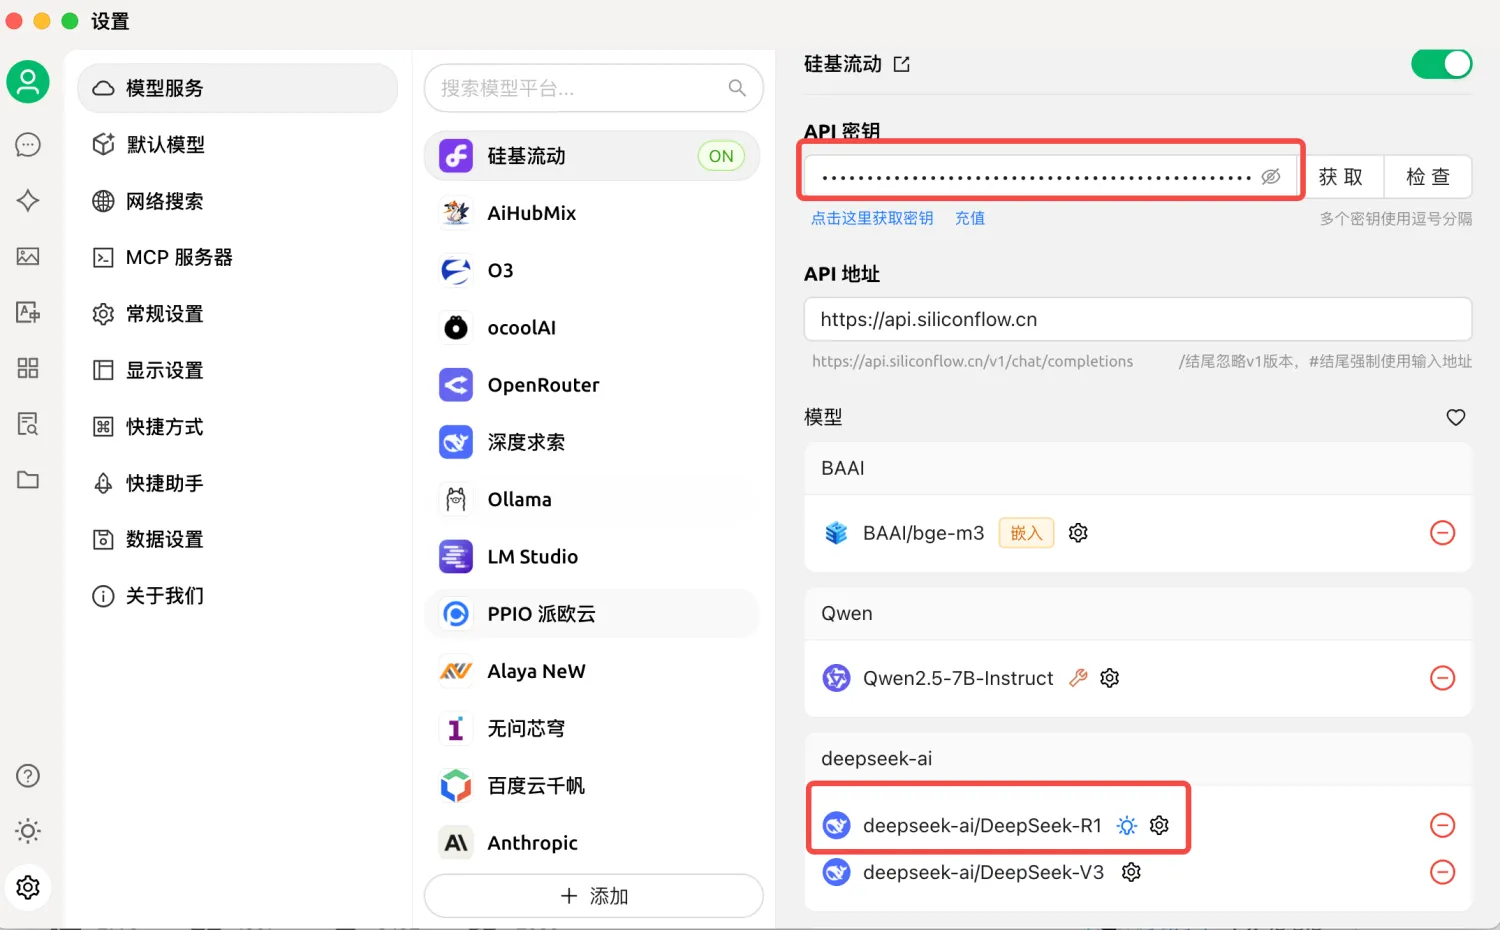
Task: Click the 添加 add provider button
Action: (593, 896)
